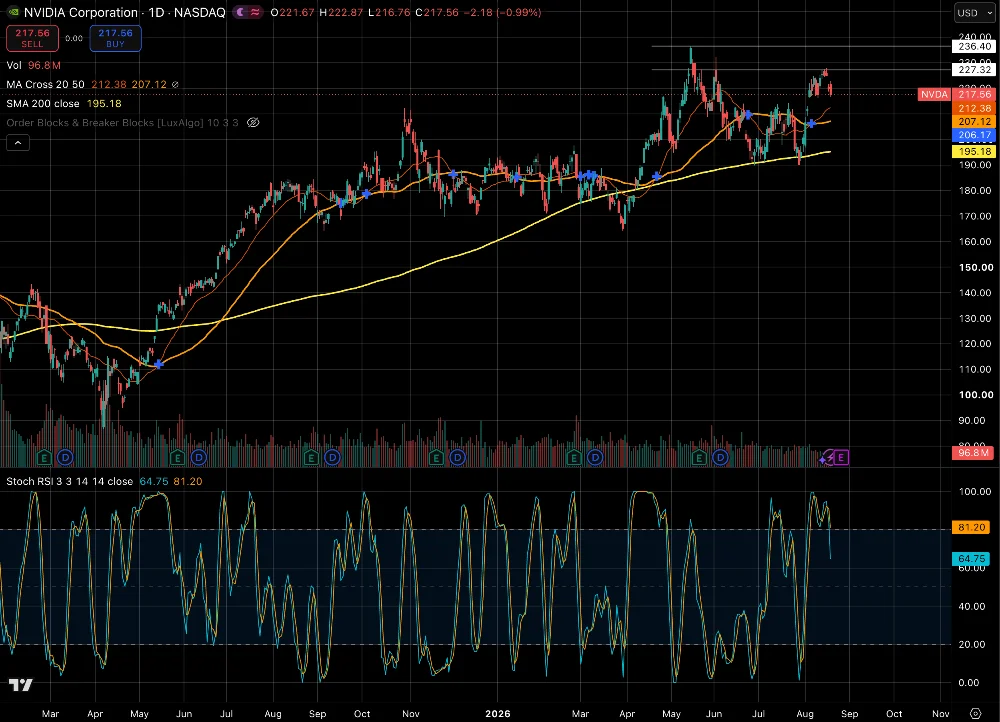The height and width of the screenshot is (722, 1000).
Task: Click the NVIDIA logo beside the symbol name
Action: (x=13, y=12)
